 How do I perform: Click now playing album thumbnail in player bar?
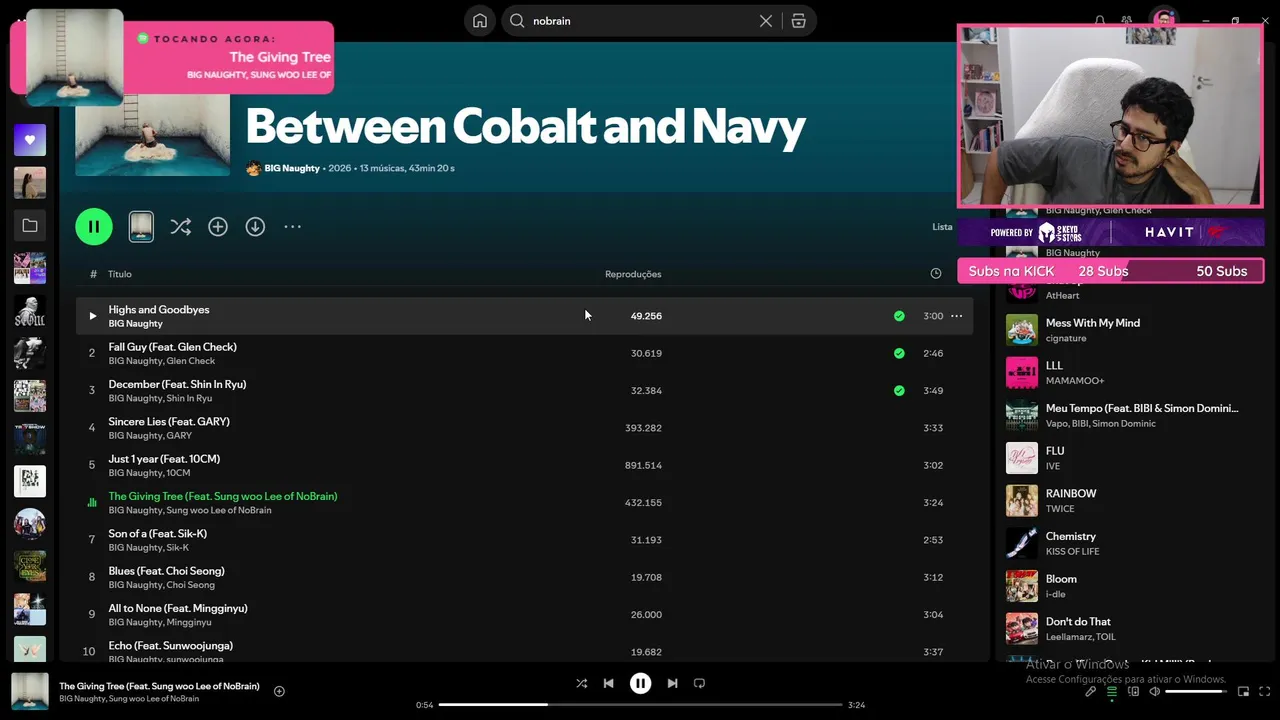pyautogui.click(x=30, y=691)
